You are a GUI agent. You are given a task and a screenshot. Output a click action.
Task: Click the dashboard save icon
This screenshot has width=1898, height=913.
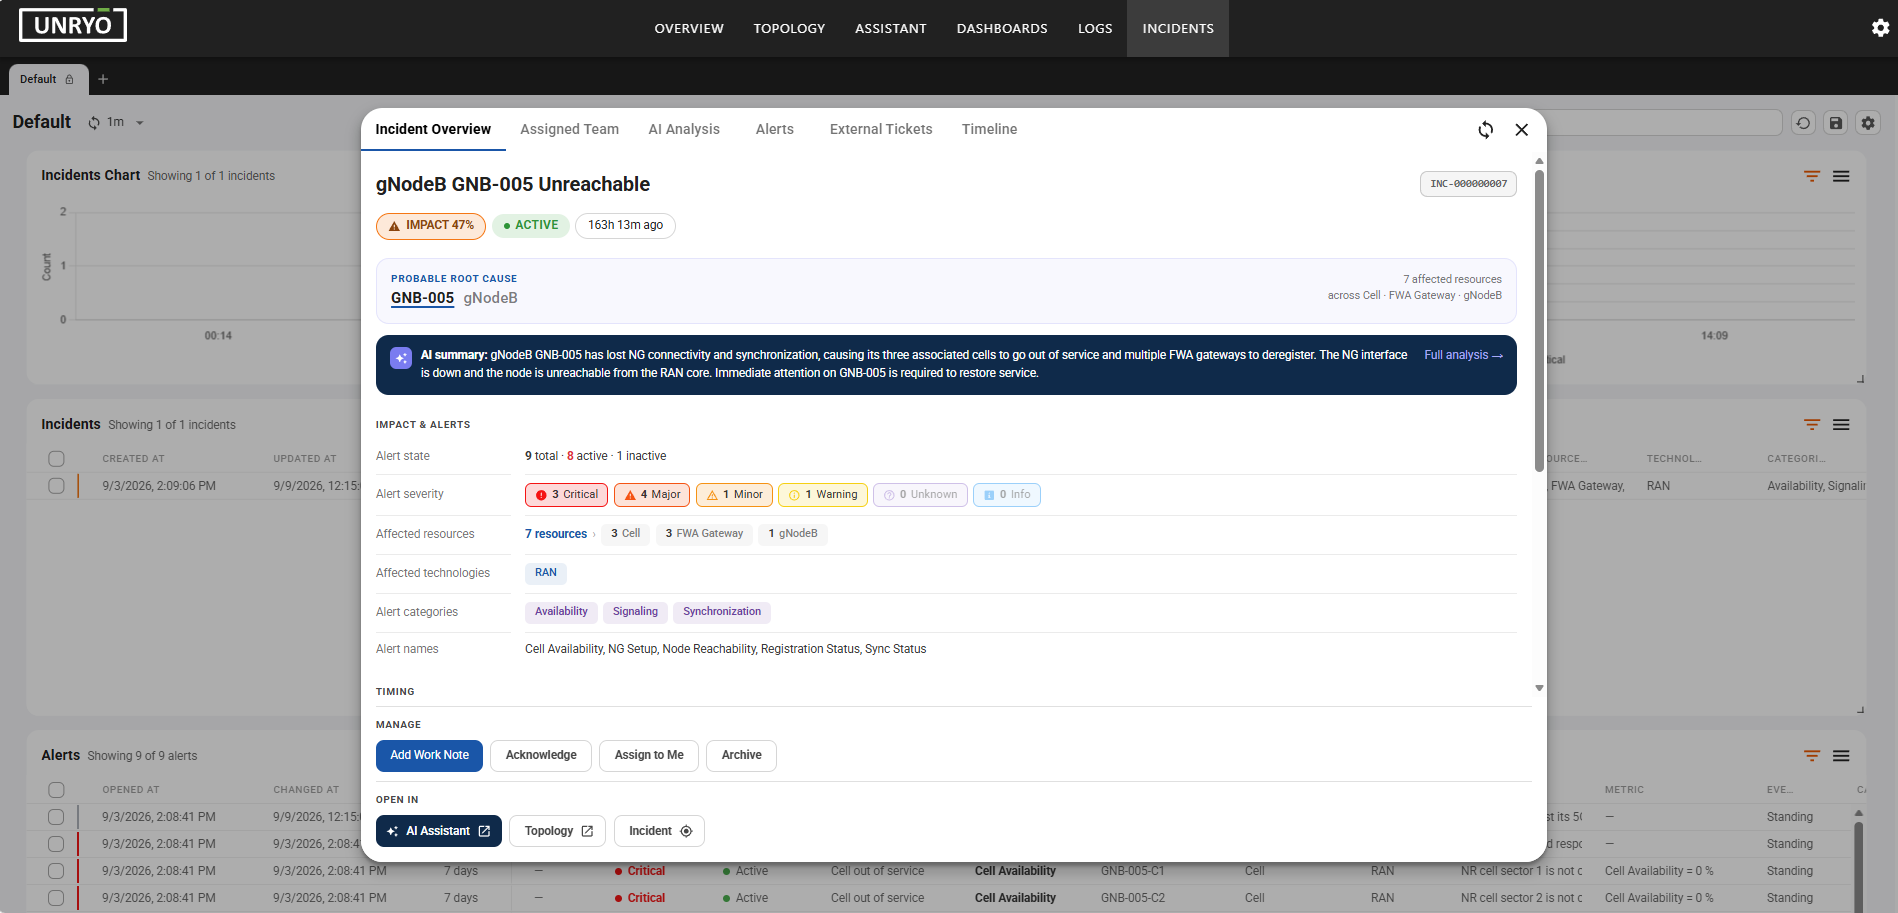[x=1836, y=123]
